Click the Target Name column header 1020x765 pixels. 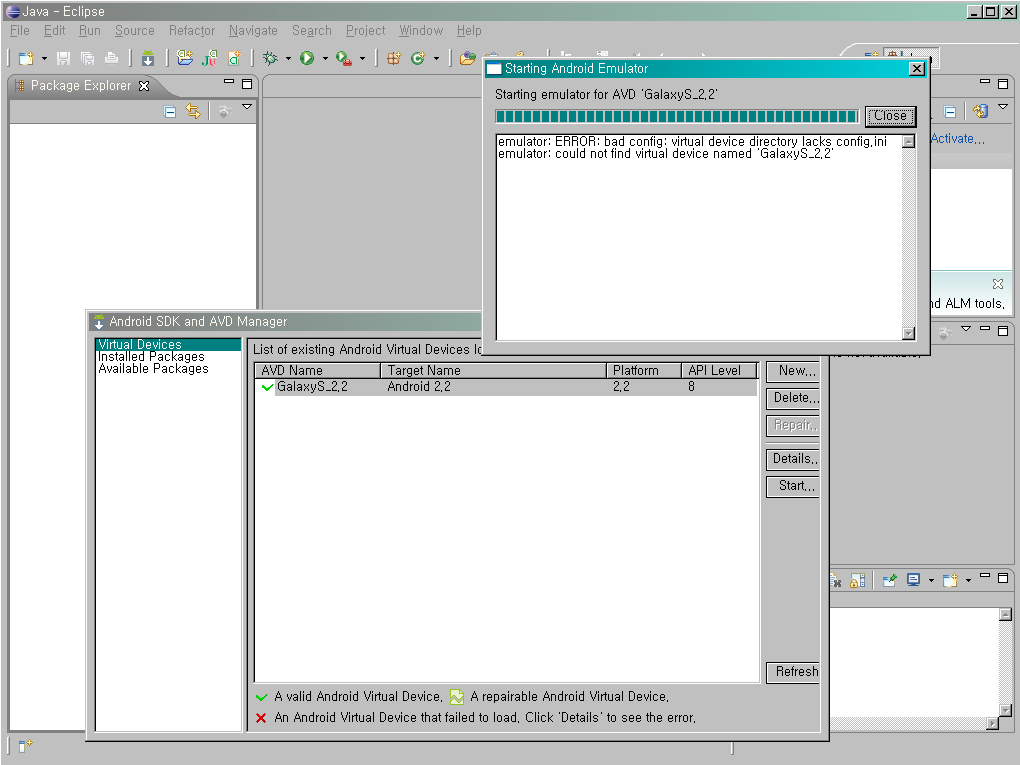click(x=493, y=371)
